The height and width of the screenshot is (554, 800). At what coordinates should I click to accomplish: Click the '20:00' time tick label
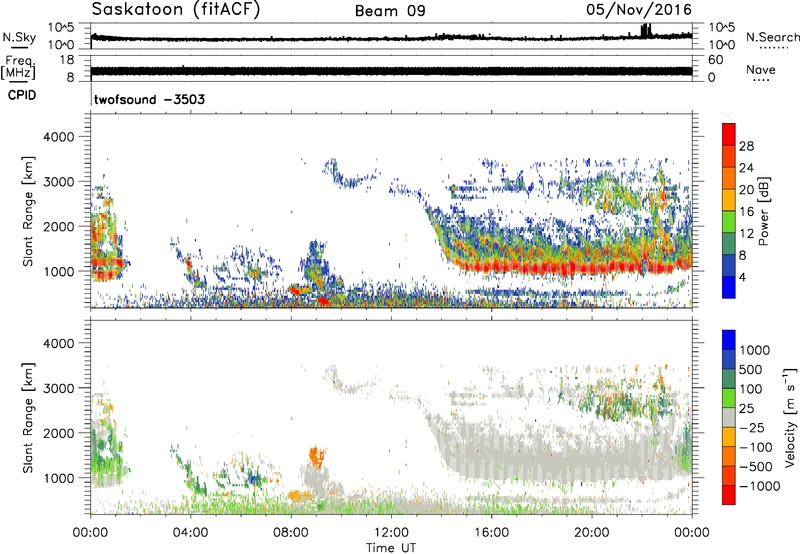pos(591,533)
